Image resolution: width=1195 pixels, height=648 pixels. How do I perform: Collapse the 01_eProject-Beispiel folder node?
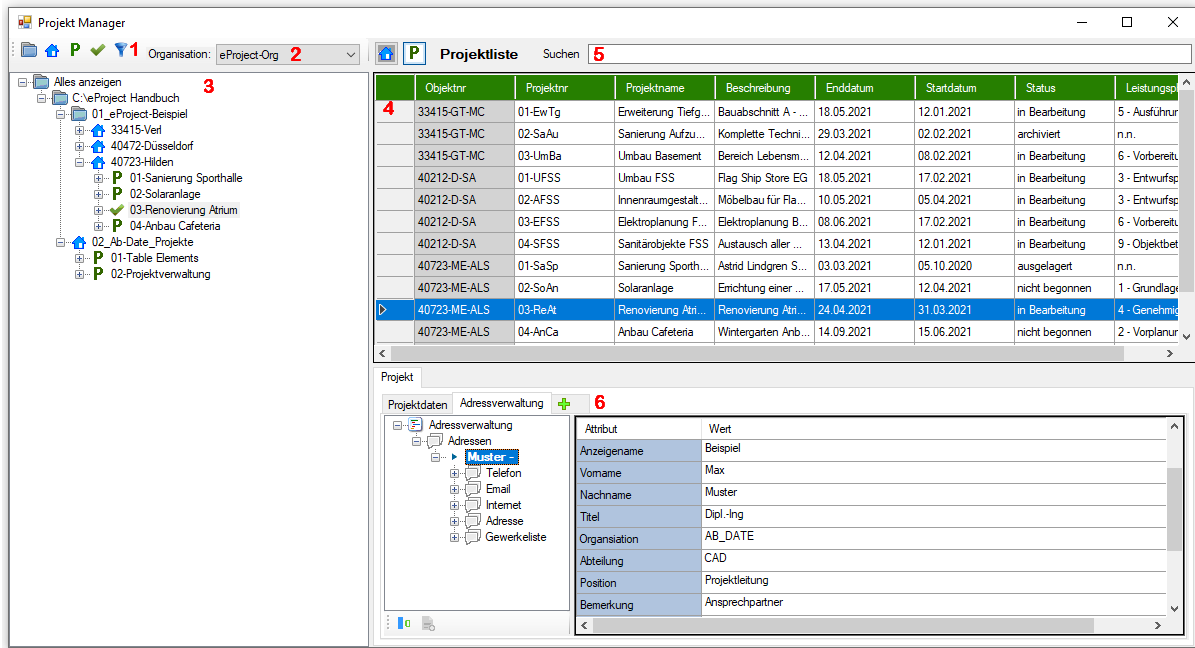[x=61, y=114]
